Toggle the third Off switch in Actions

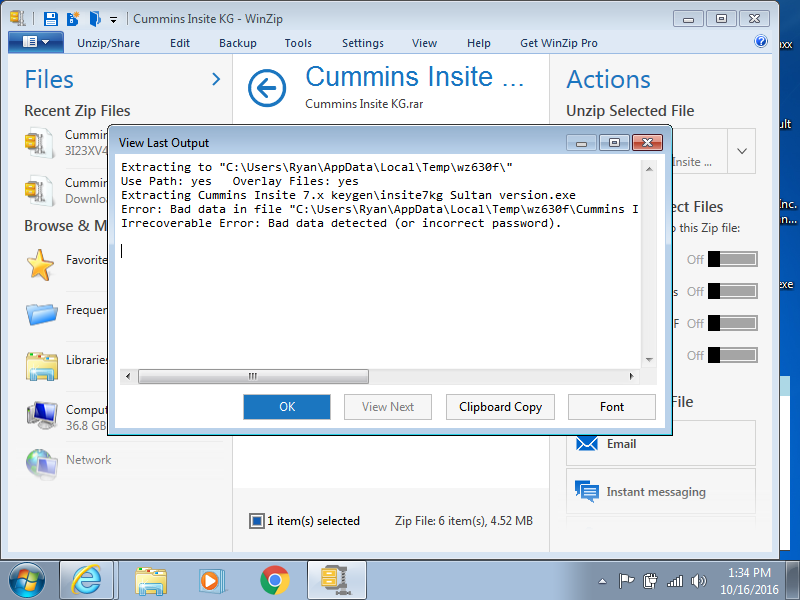pyautogui.click(x=732, y=323)
